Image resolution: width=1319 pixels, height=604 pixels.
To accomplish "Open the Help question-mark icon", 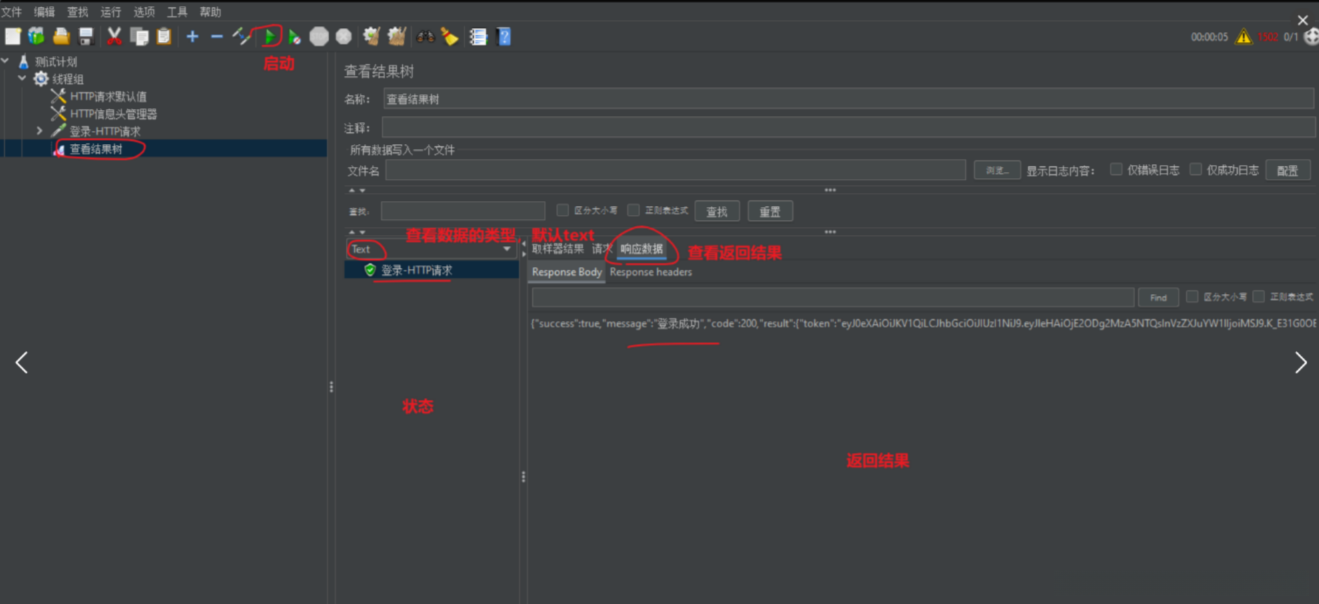I will click(504, 36).
